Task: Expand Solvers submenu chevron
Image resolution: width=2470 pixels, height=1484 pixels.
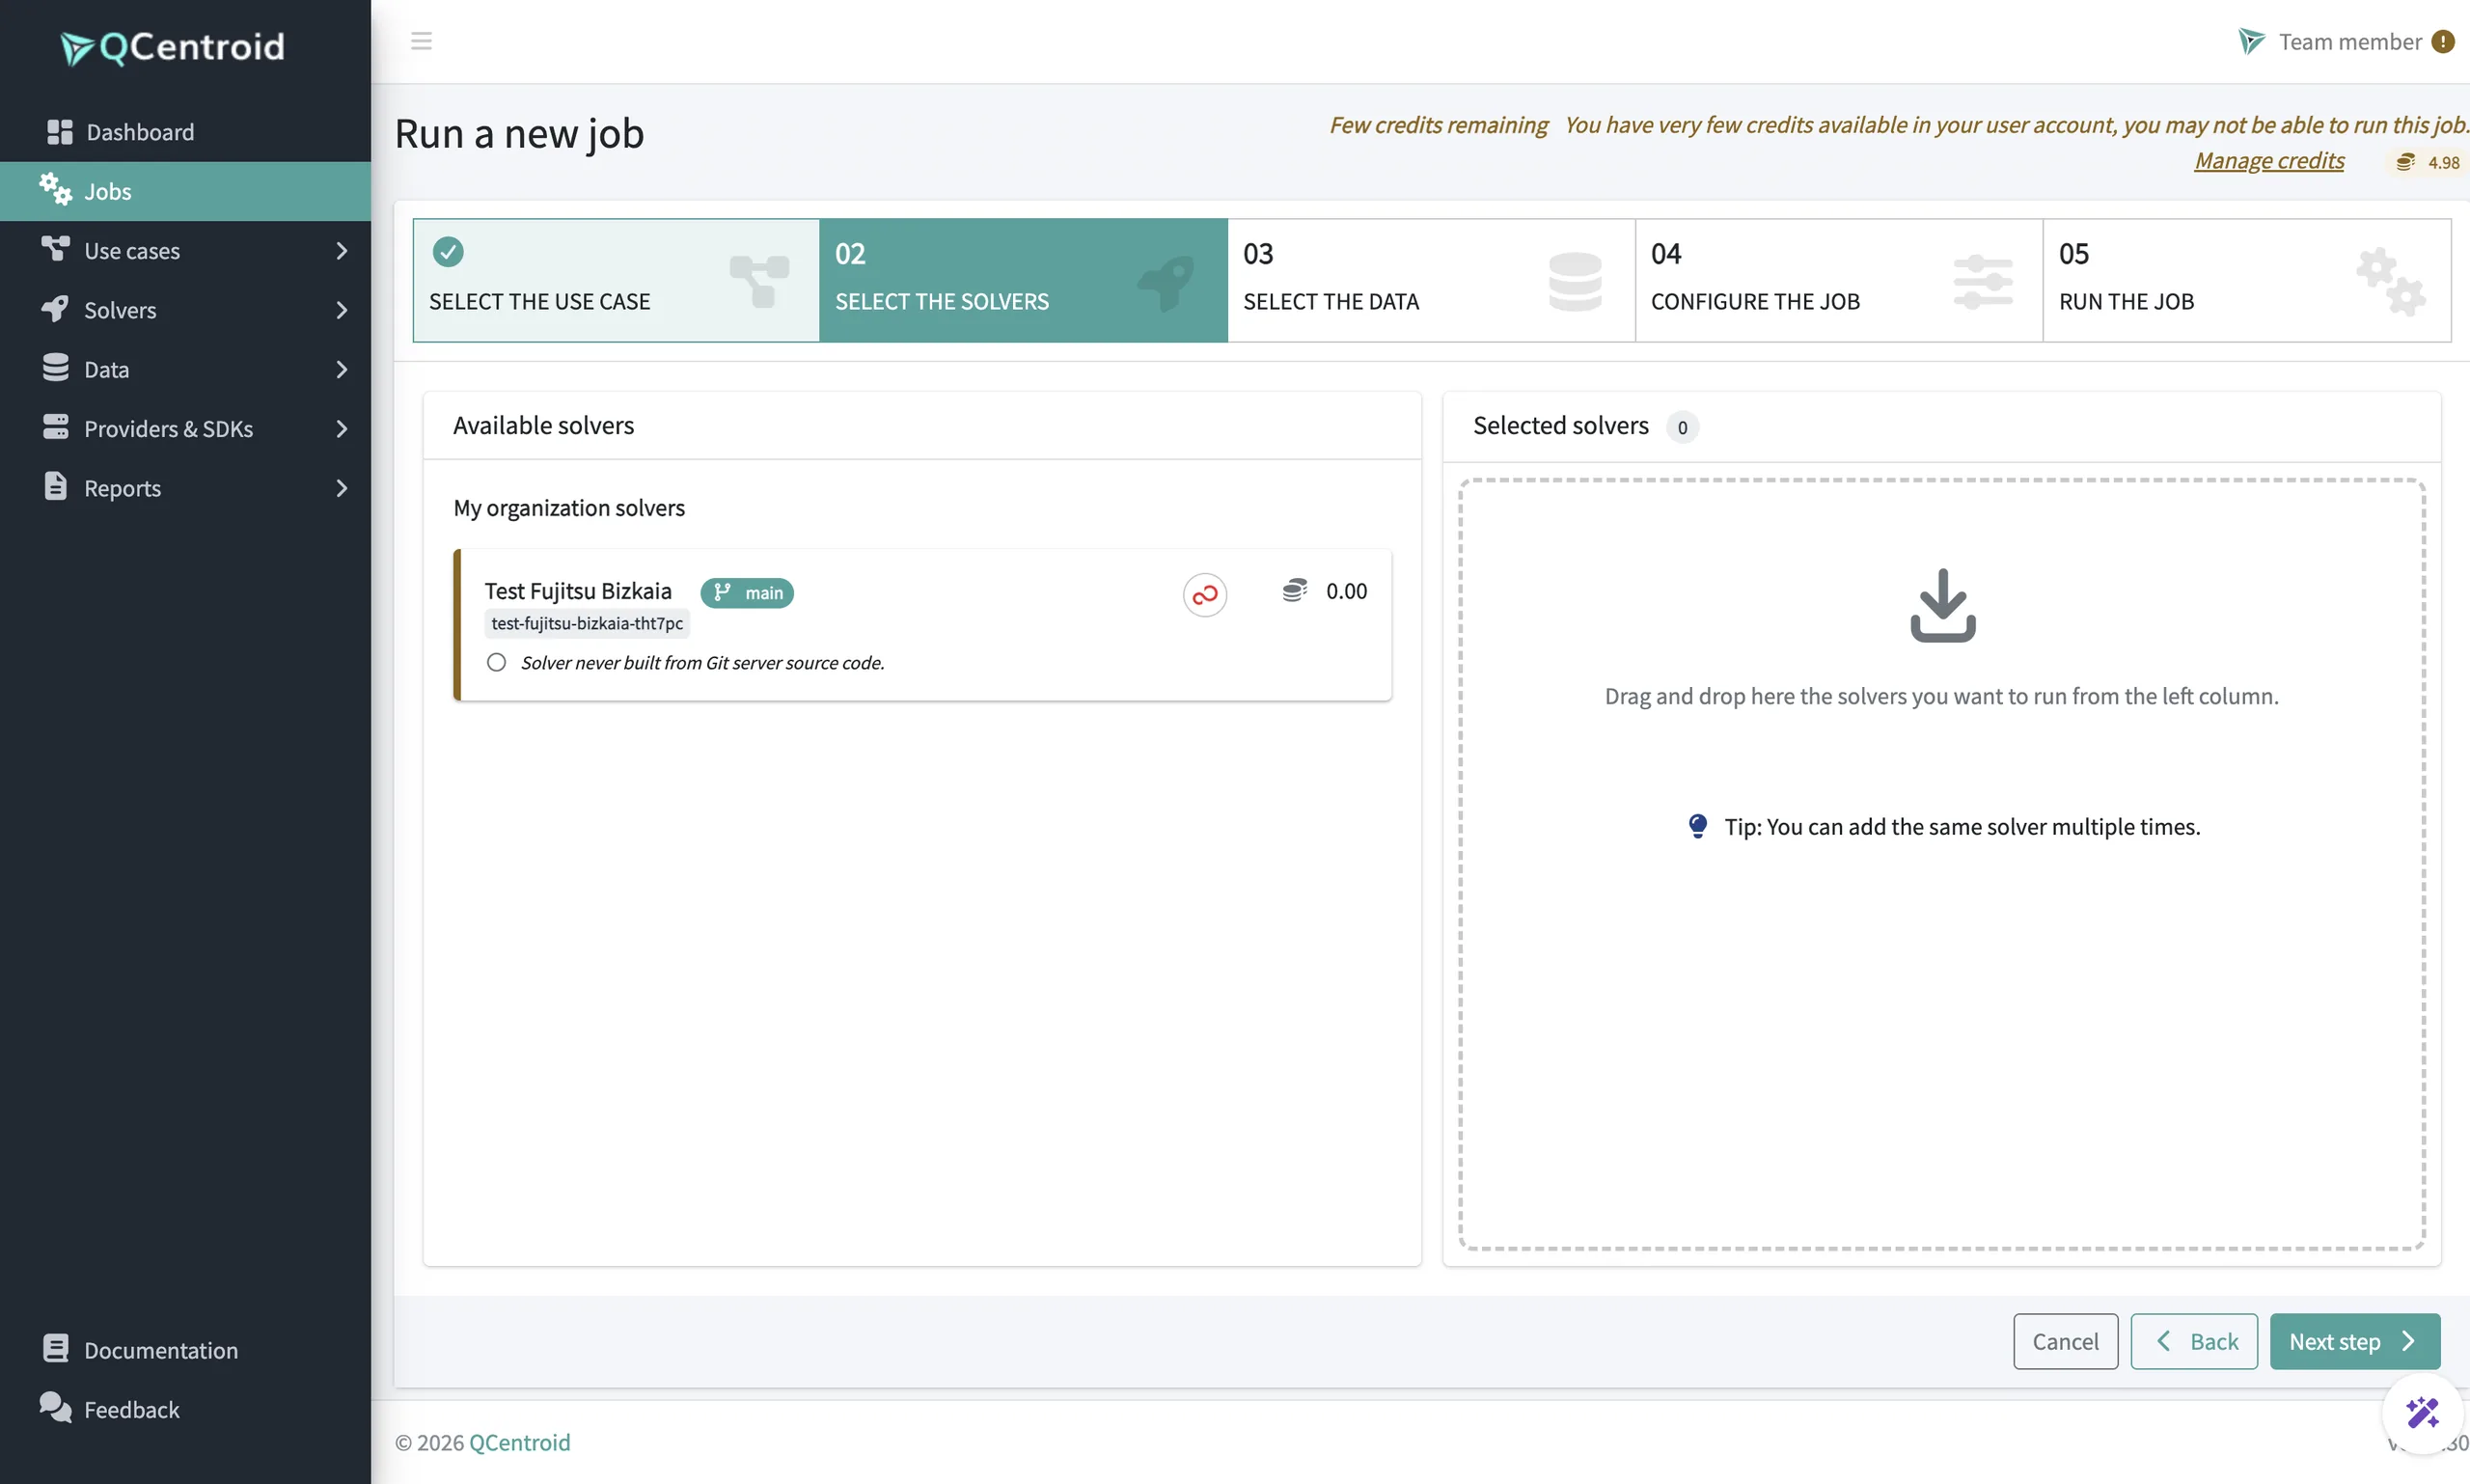Action: tap(341, 310)
